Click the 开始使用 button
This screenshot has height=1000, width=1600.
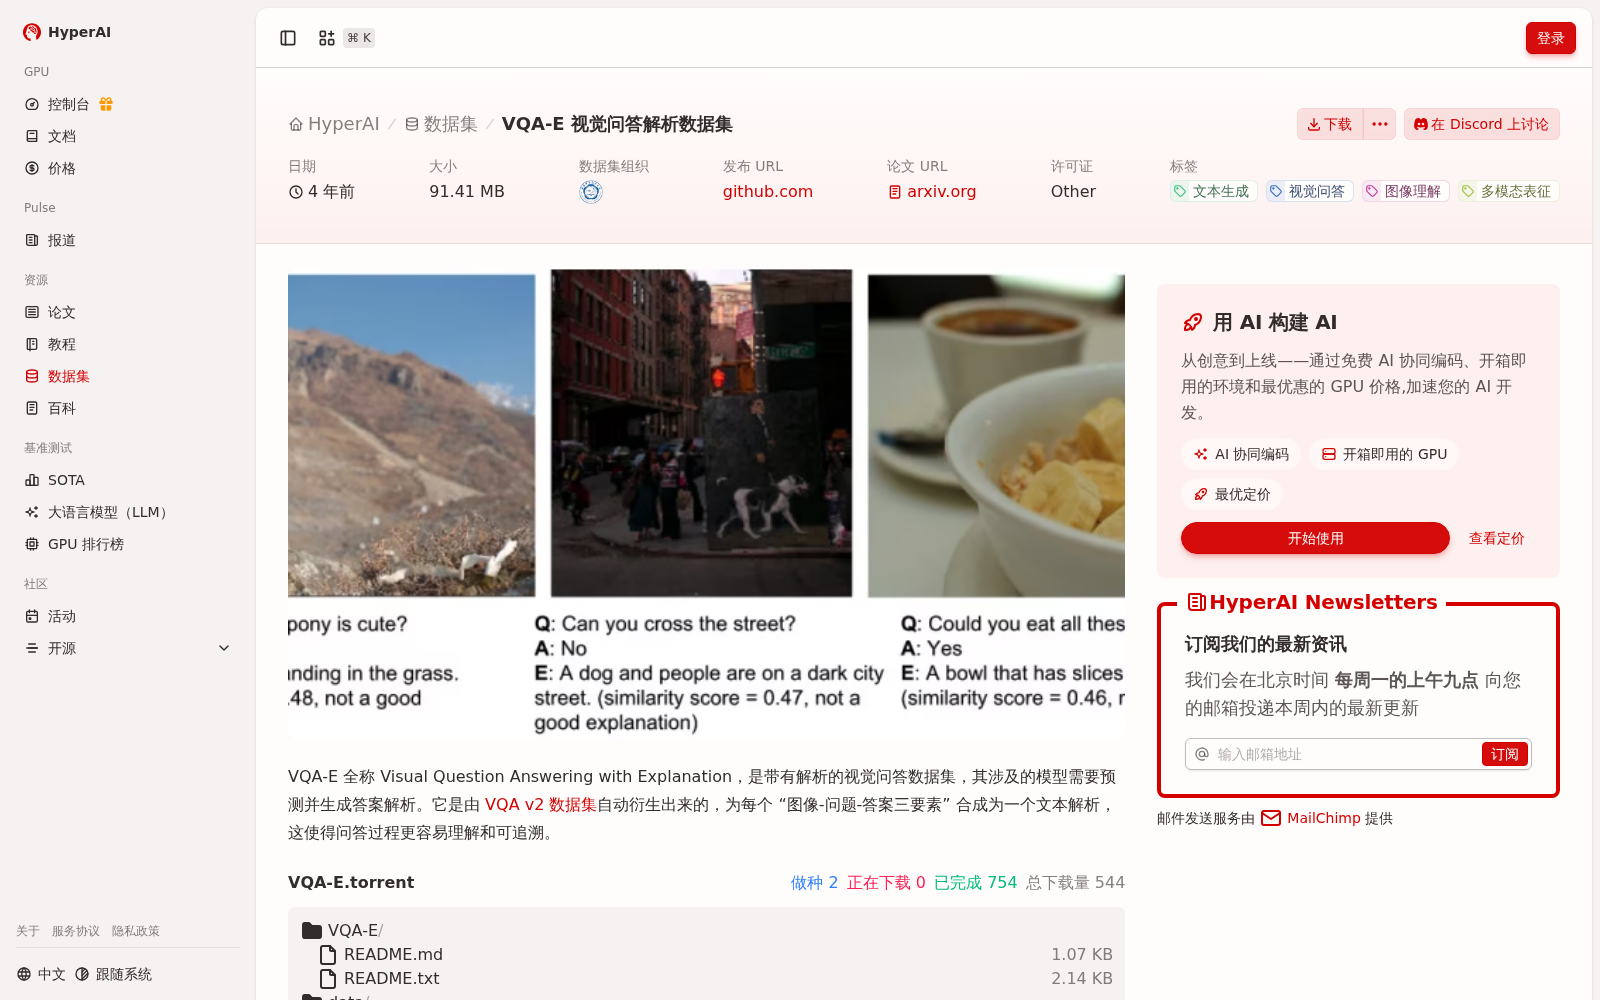click(1315, 538)
